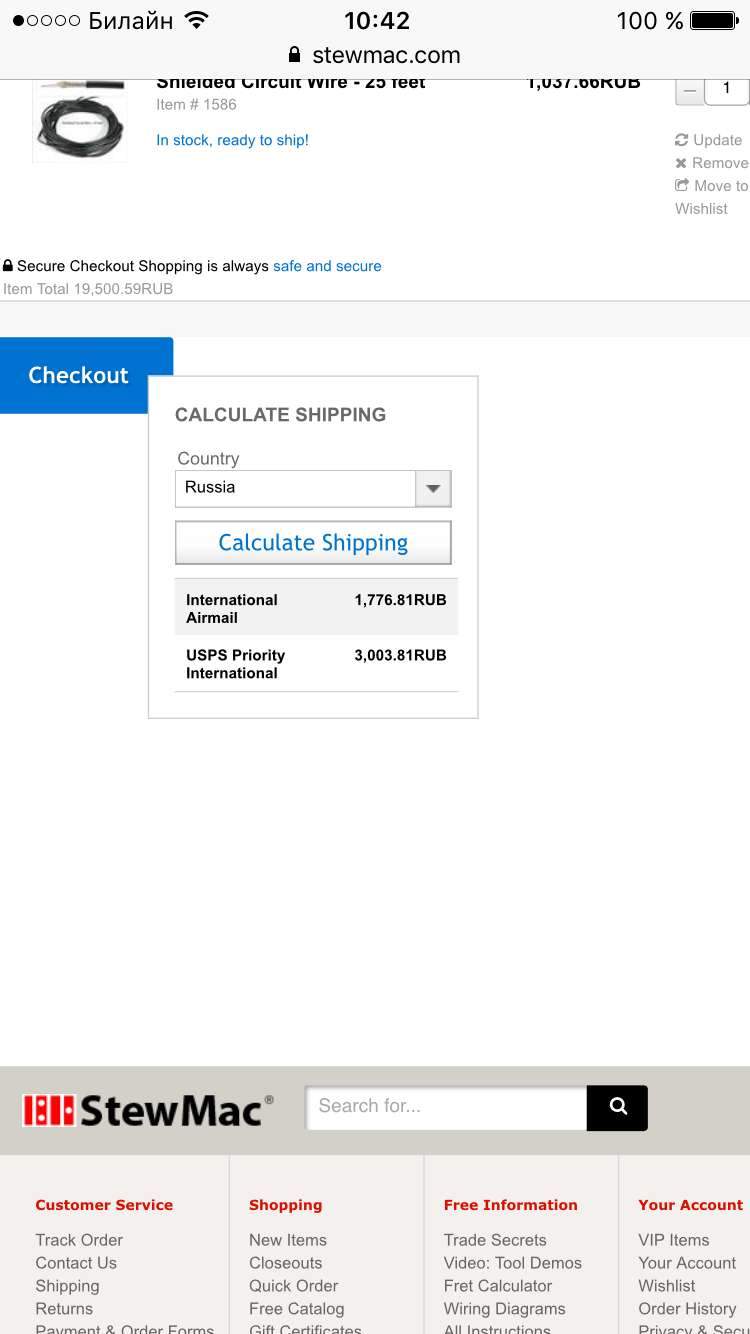Click the Update quantity icon link
The image size is (750, 1334).
pyautogui.click(x=708, y=140)
